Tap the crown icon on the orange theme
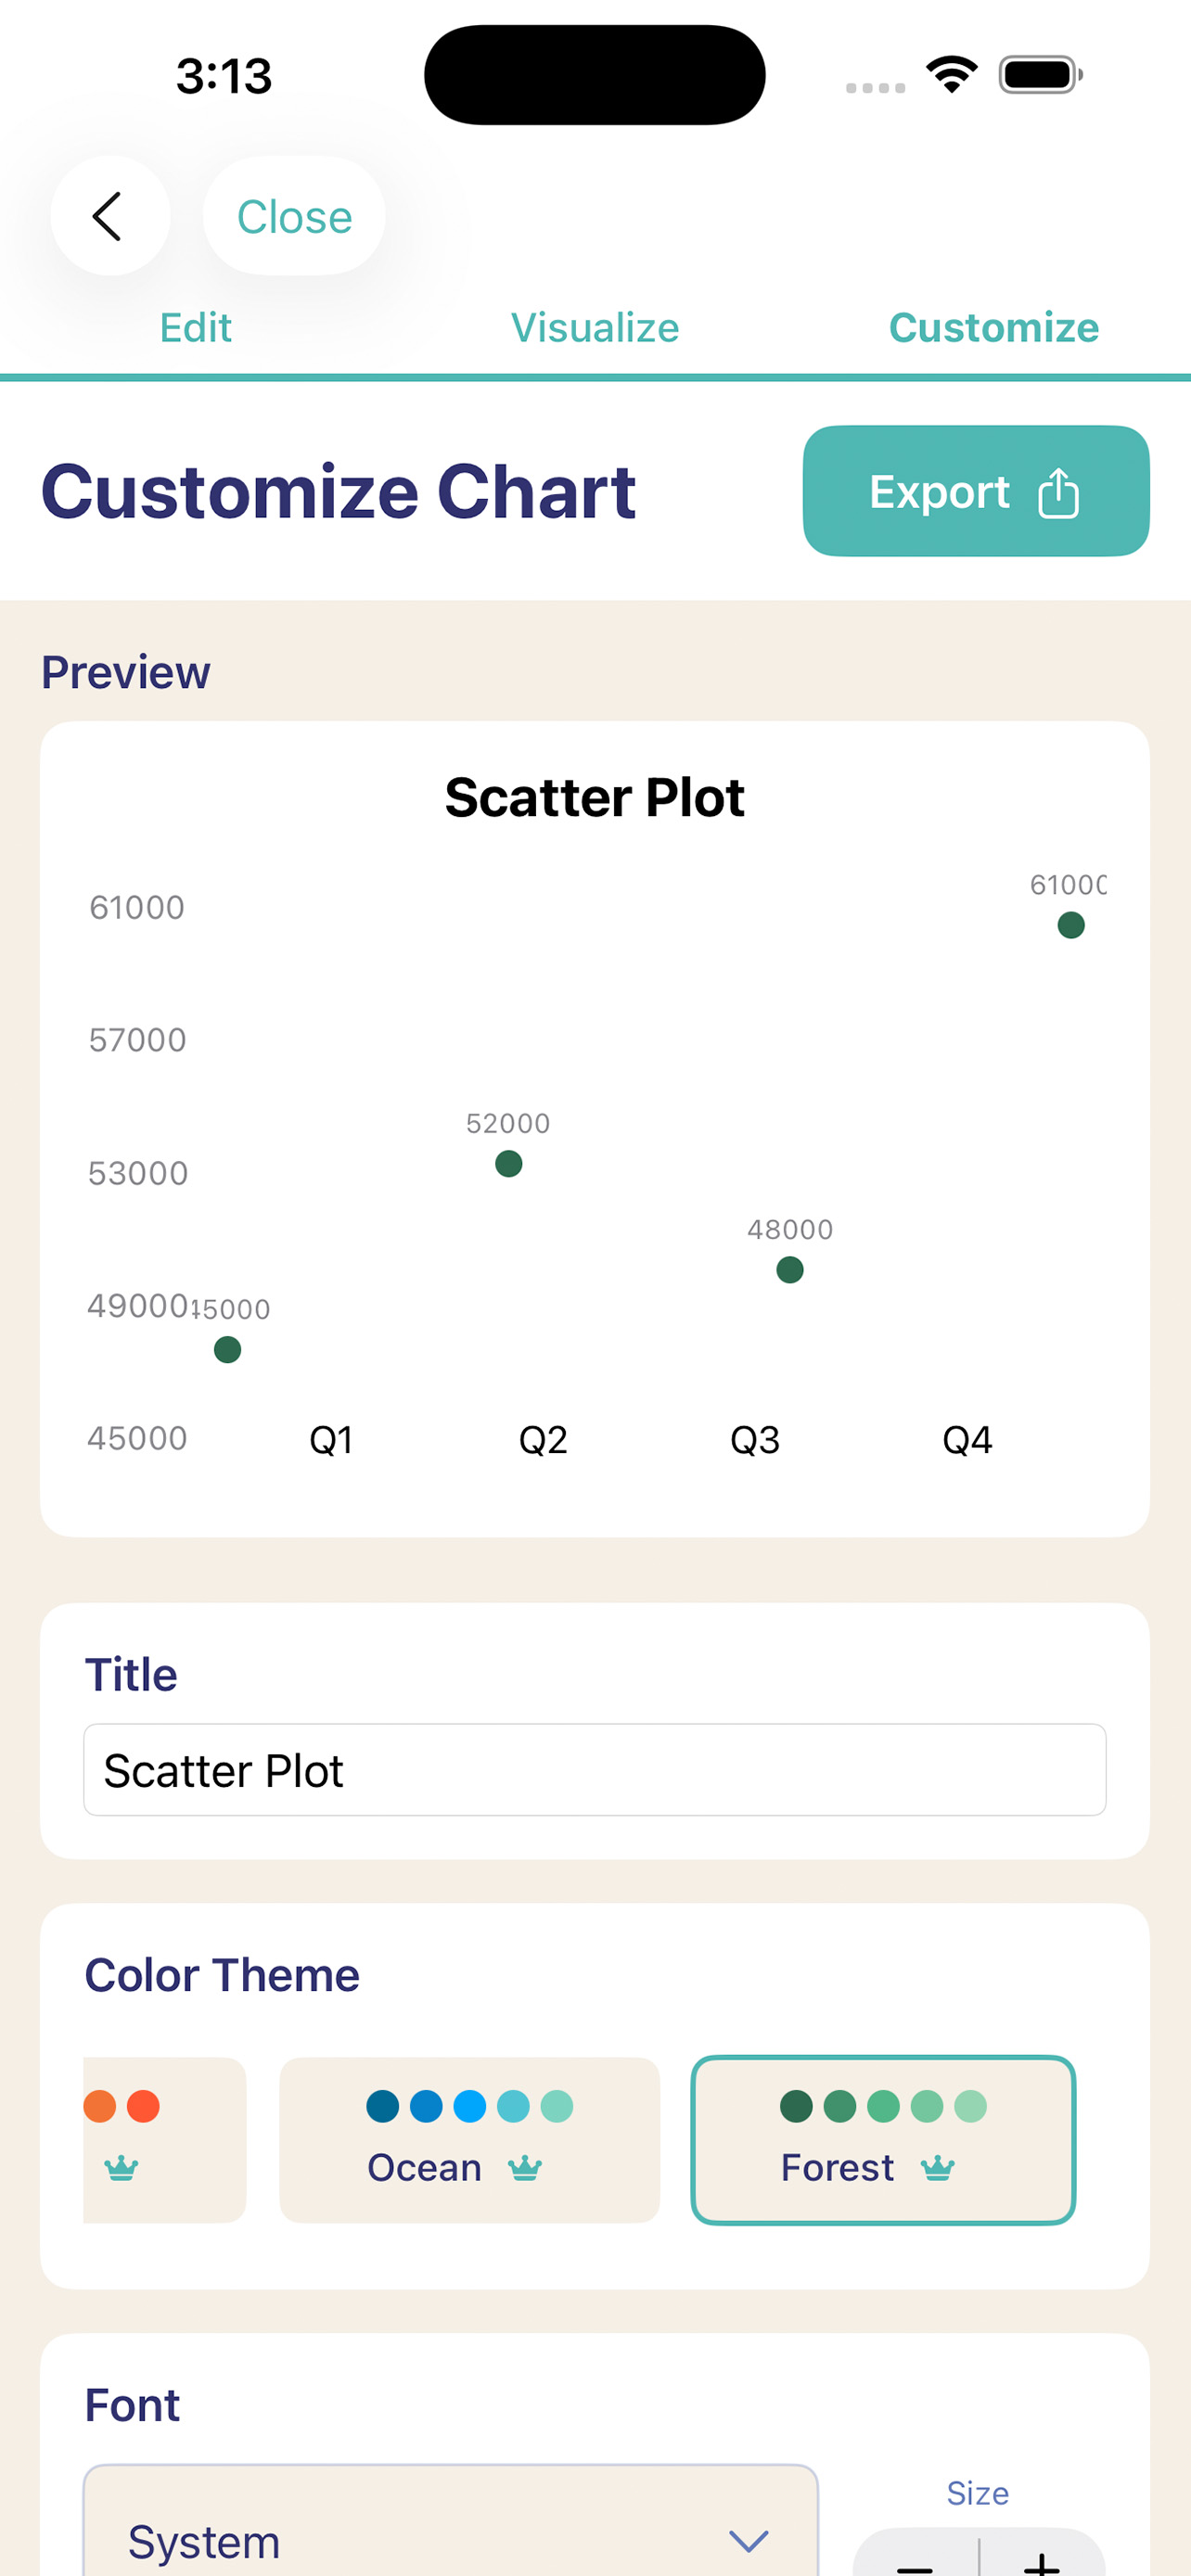Image resolution: width=1191 pixels, height=2576 pixels. click(121, 2168)
